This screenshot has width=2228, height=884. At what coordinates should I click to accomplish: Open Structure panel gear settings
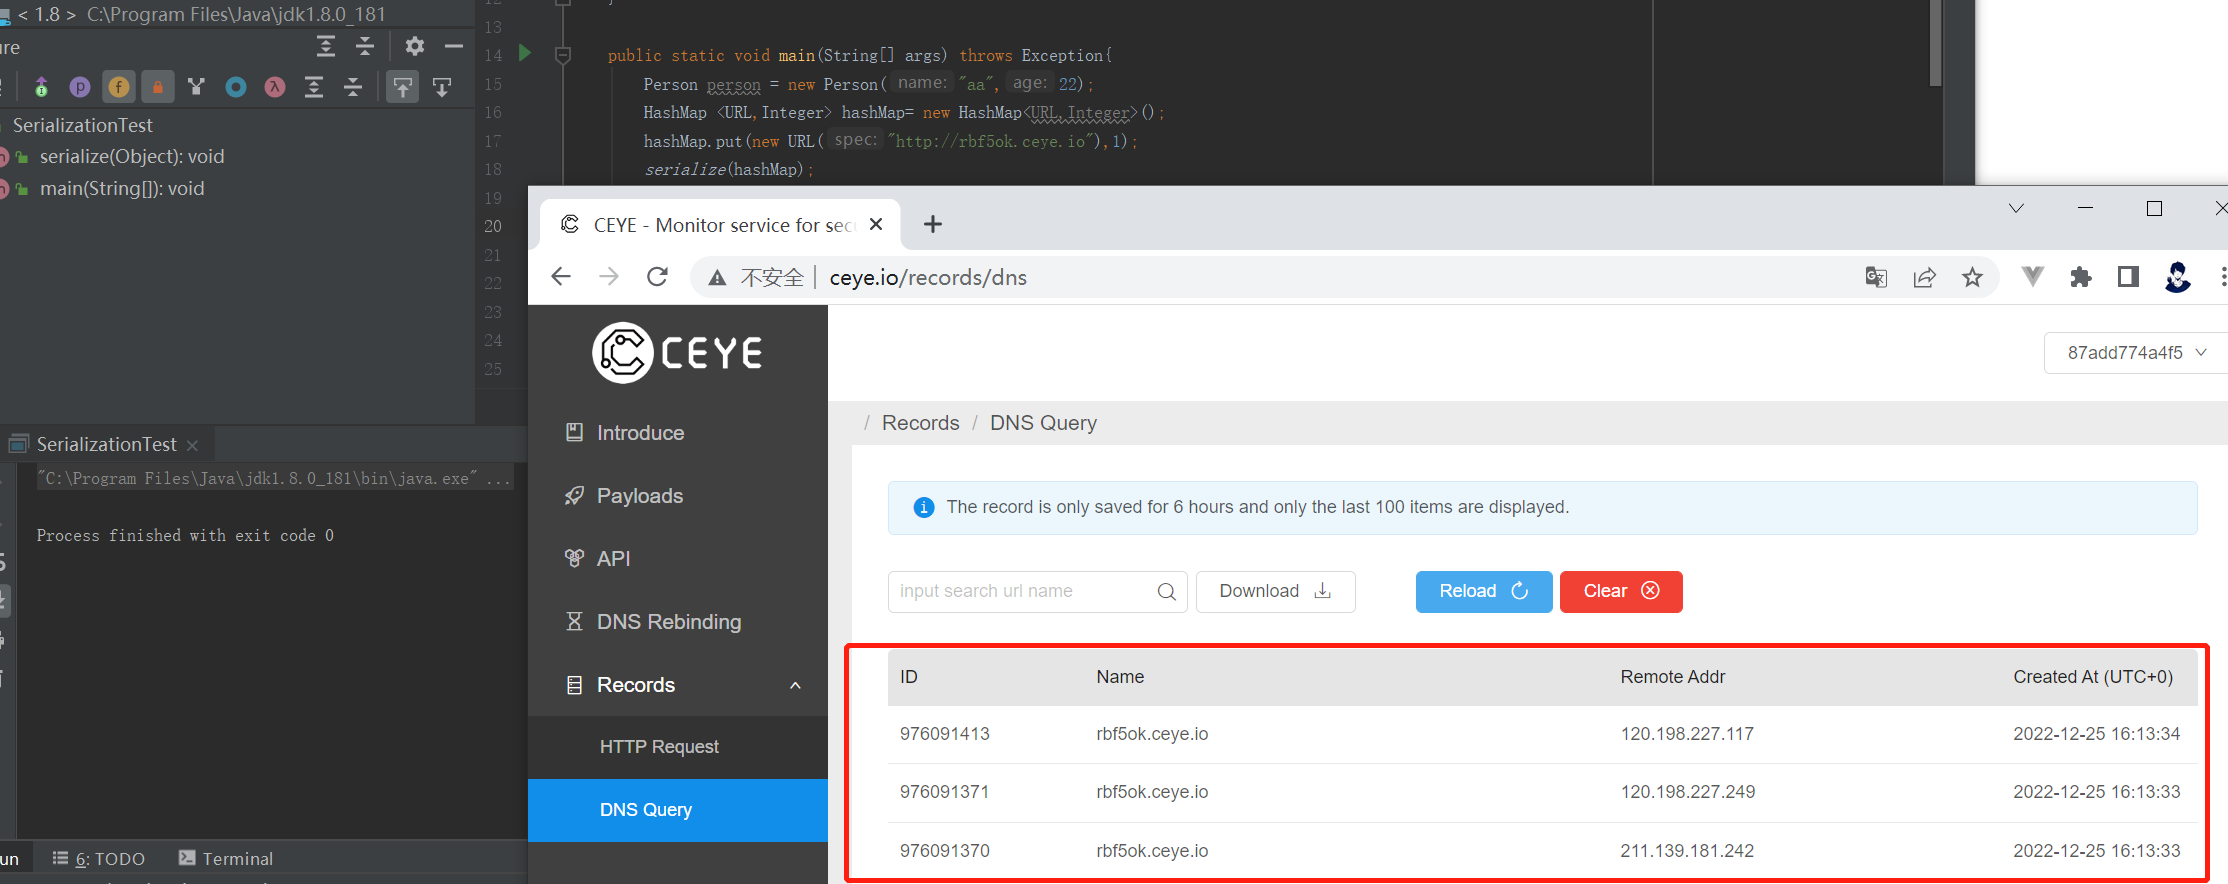coord(415,46)
